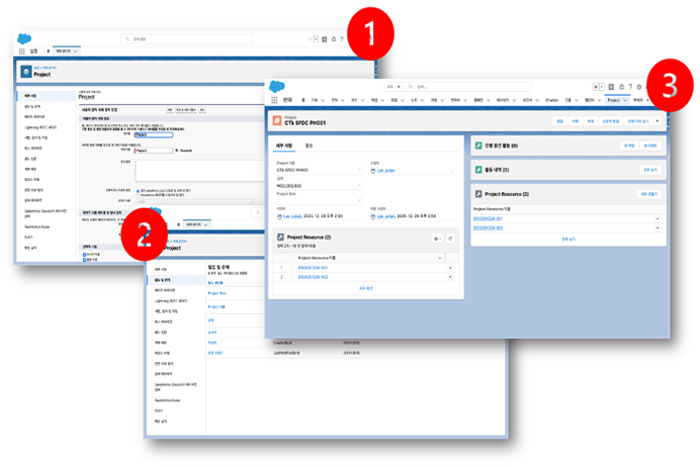Open the help question mark icon in window 3
Viewport: 700px width, 468px height.
630,87
